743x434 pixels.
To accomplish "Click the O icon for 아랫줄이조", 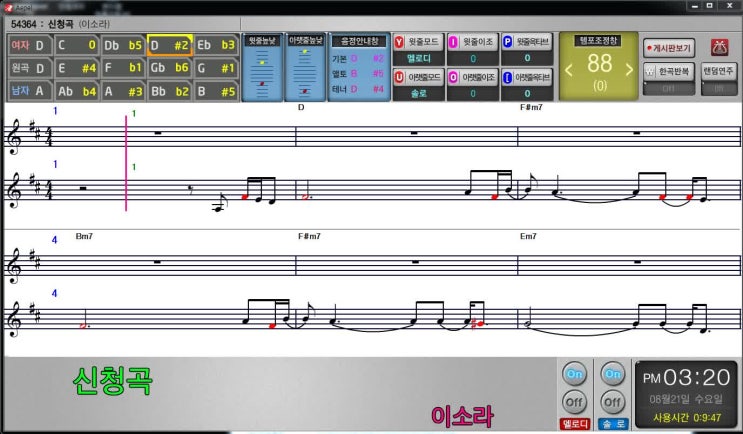I will click(453, 77).
